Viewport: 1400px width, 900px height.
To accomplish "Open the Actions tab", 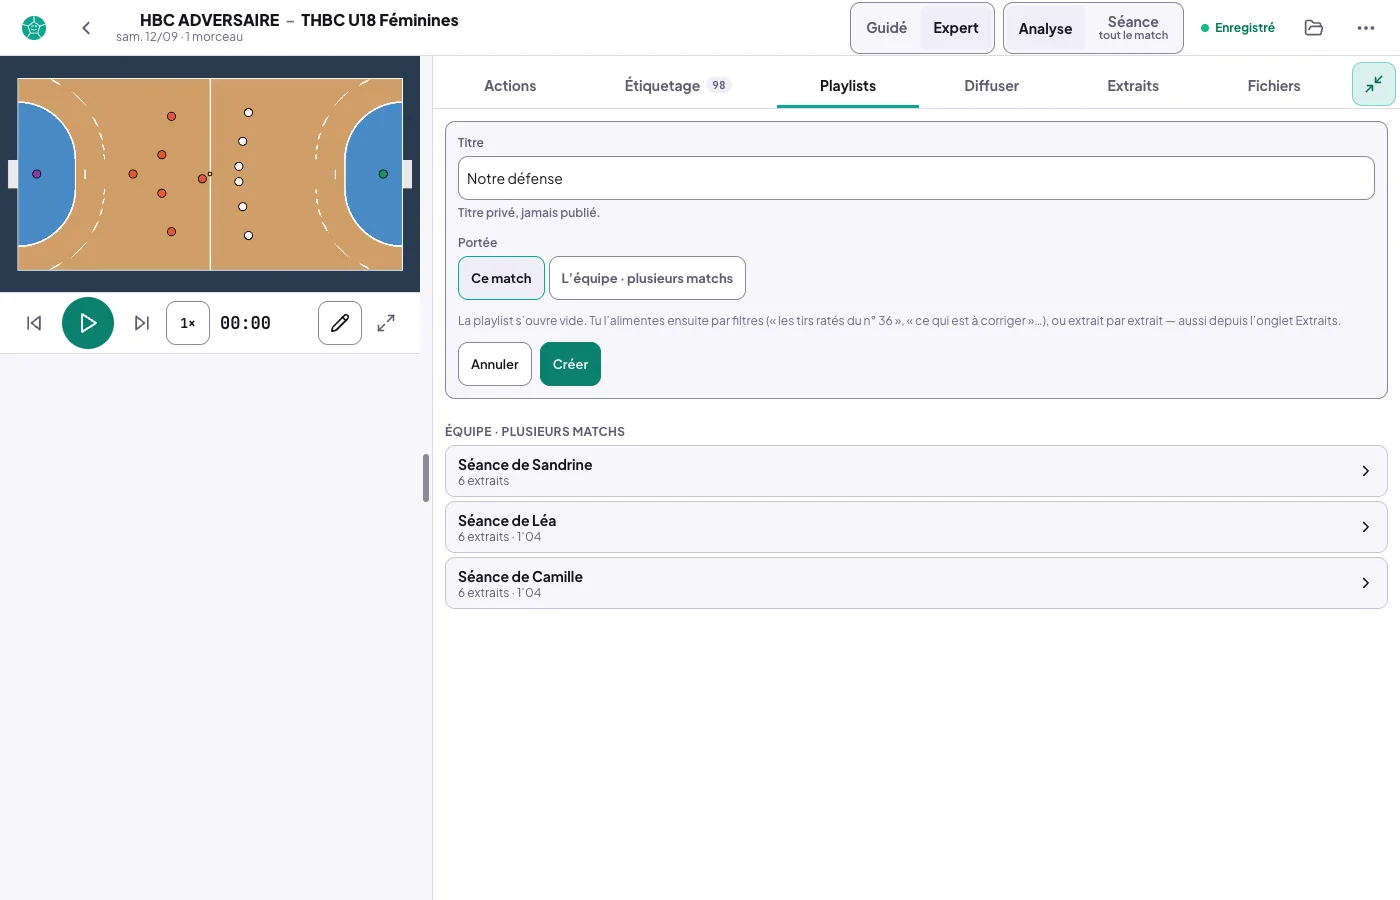I will pyautogui.click(x=510, y=86).
